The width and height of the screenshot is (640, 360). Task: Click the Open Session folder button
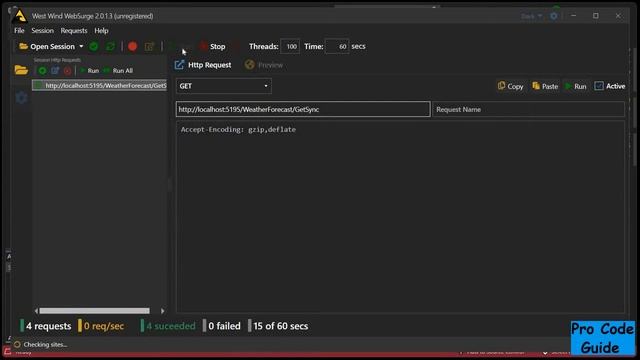47,47
